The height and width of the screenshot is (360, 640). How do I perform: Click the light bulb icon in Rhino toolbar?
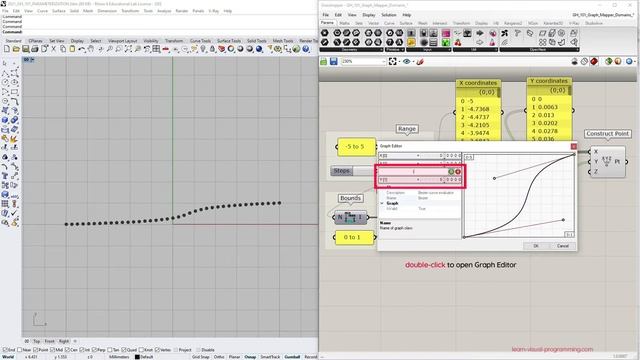[x=203, y=49]
